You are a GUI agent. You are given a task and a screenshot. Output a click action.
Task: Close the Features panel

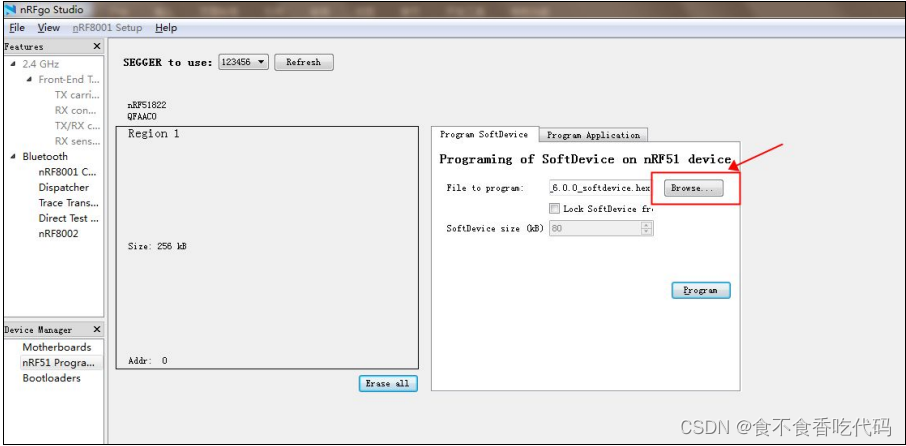tap(96, 46)
